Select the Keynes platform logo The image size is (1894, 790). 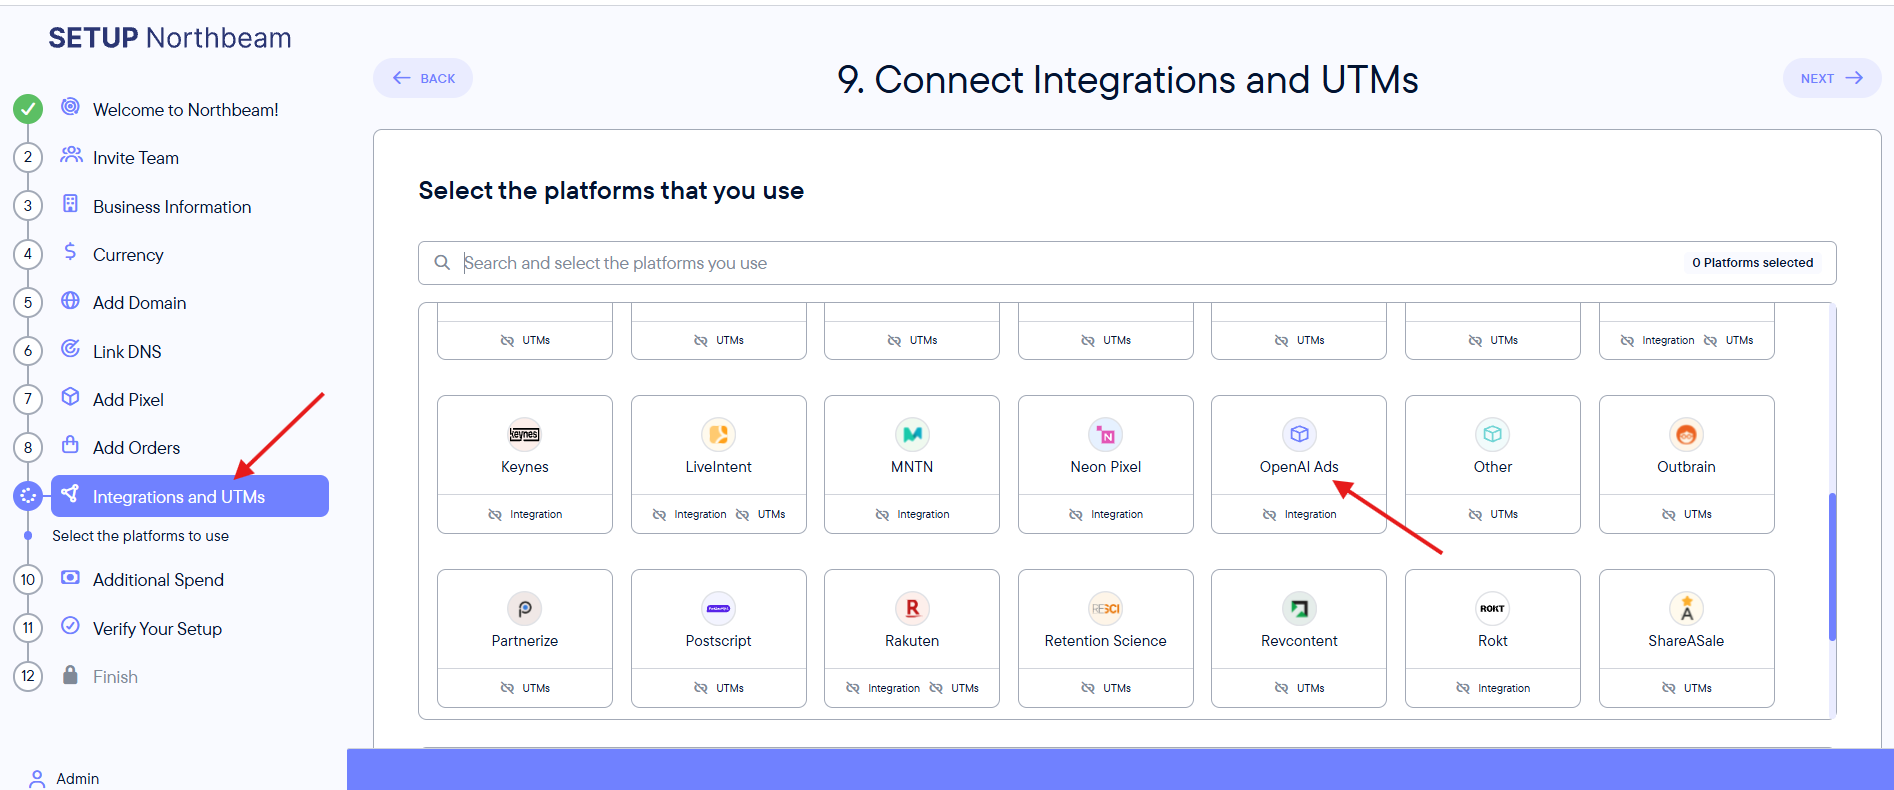tap(525, 434)
